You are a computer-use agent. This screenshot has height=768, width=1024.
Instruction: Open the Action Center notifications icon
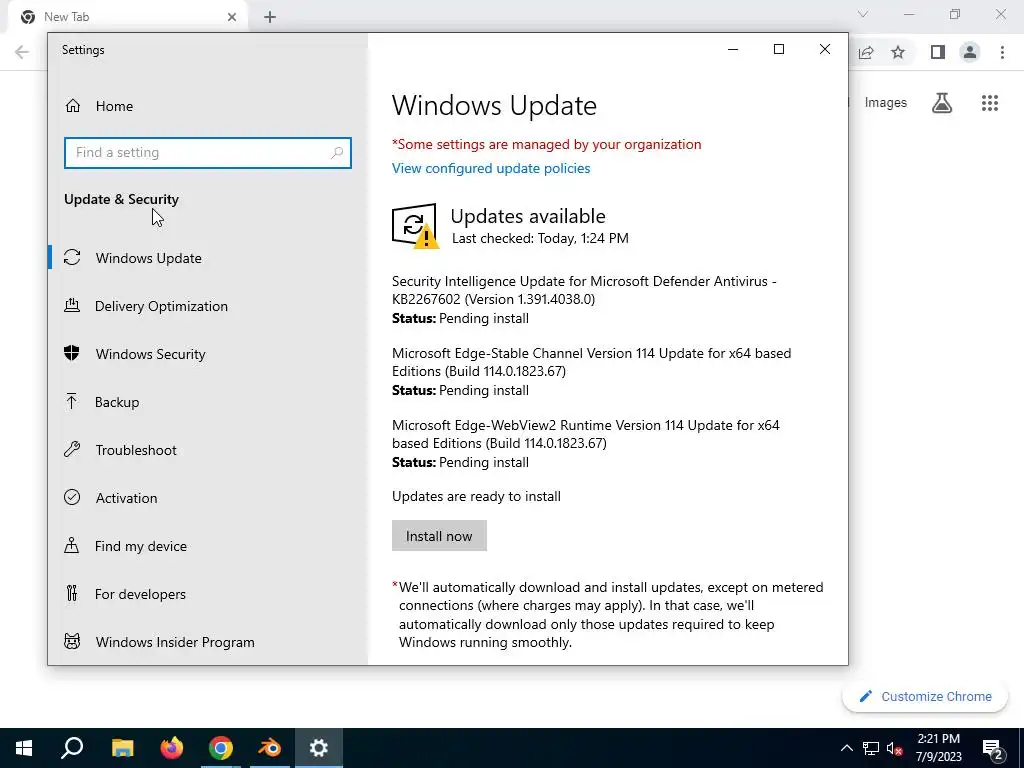click(993, 749)
